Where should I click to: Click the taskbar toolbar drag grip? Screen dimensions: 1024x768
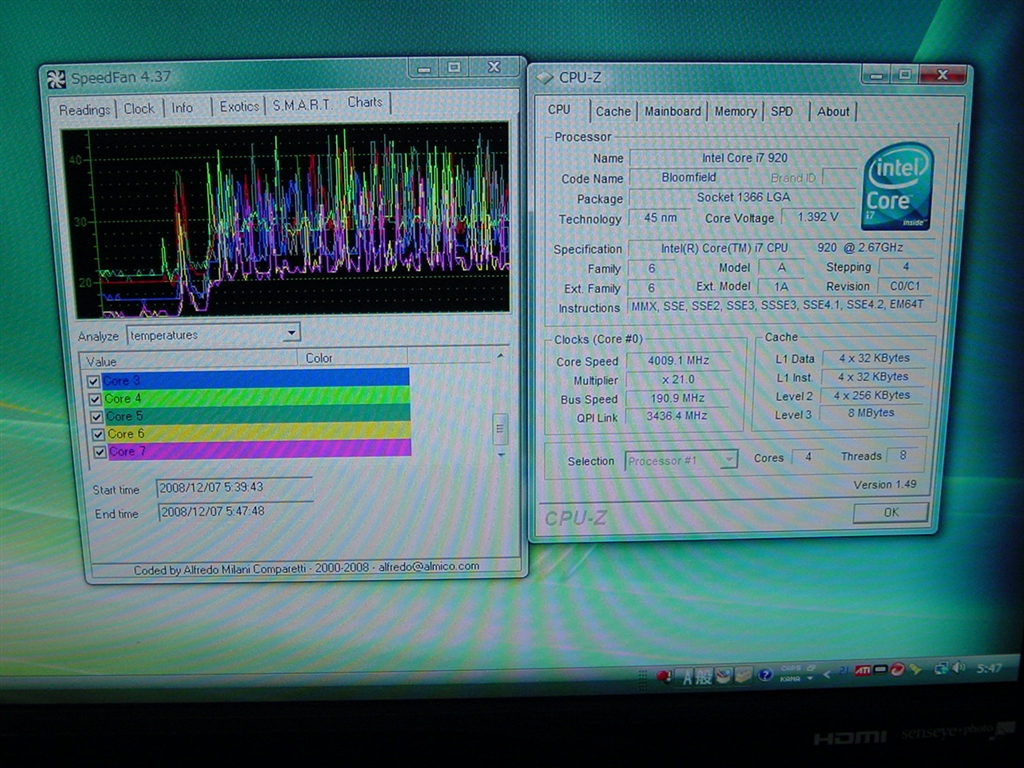coord(643,679)
